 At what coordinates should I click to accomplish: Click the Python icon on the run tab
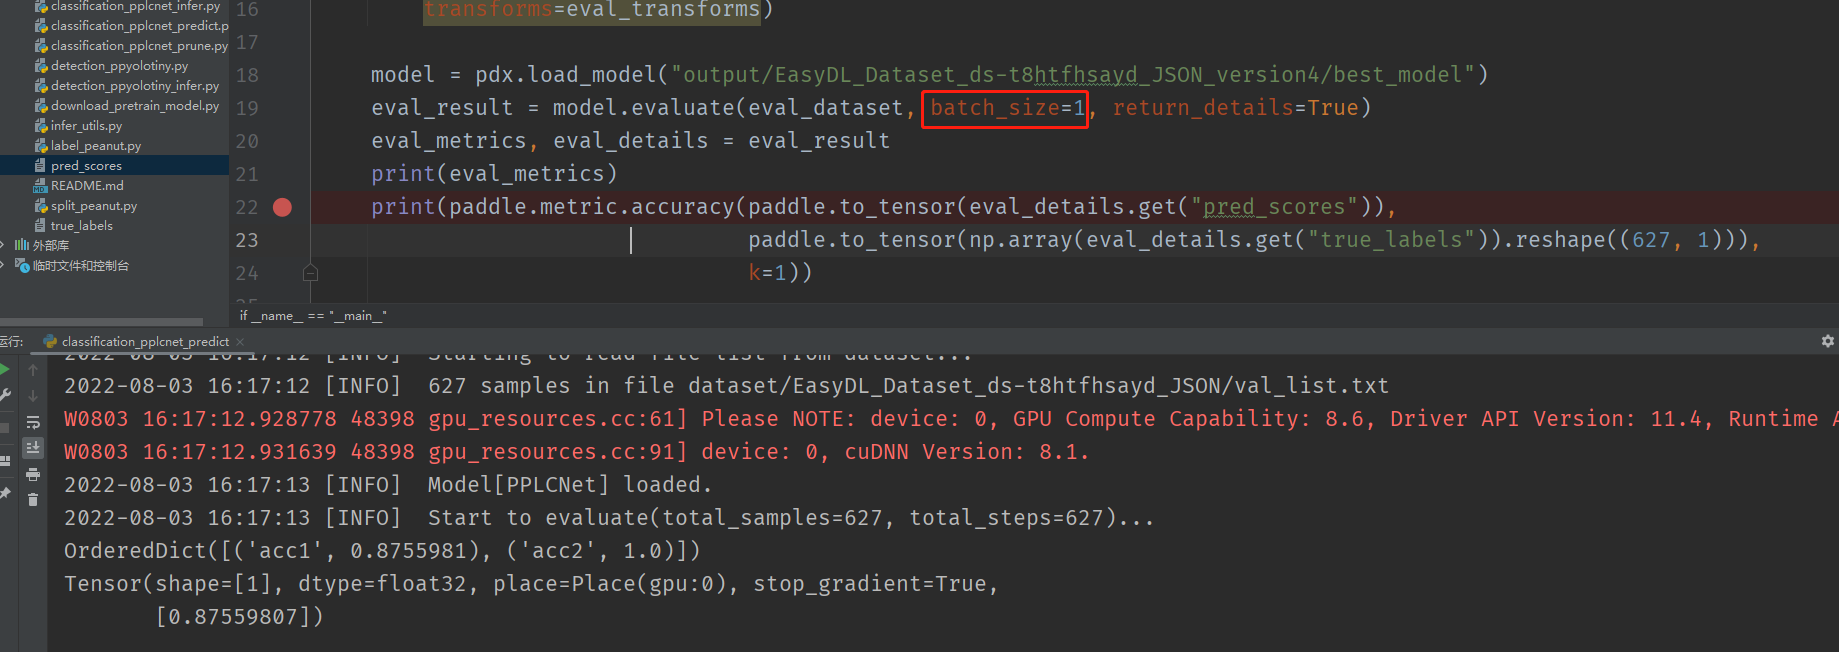(x=50, y=342)
